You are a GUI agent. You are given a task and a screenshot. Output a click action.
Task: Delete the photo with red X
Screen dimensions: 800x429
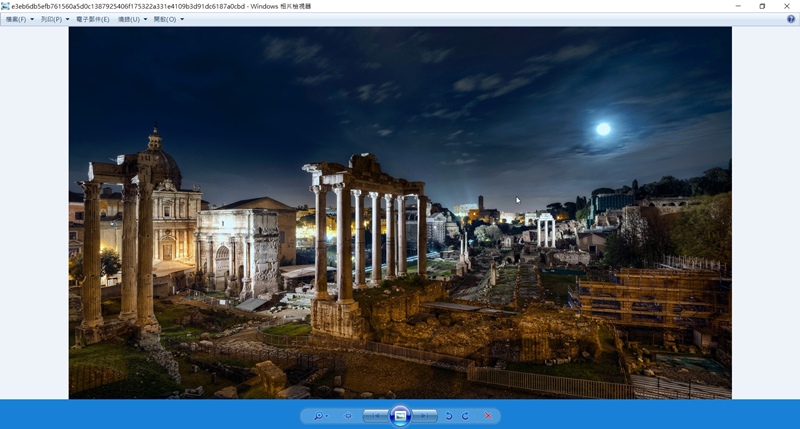point(488,416)
